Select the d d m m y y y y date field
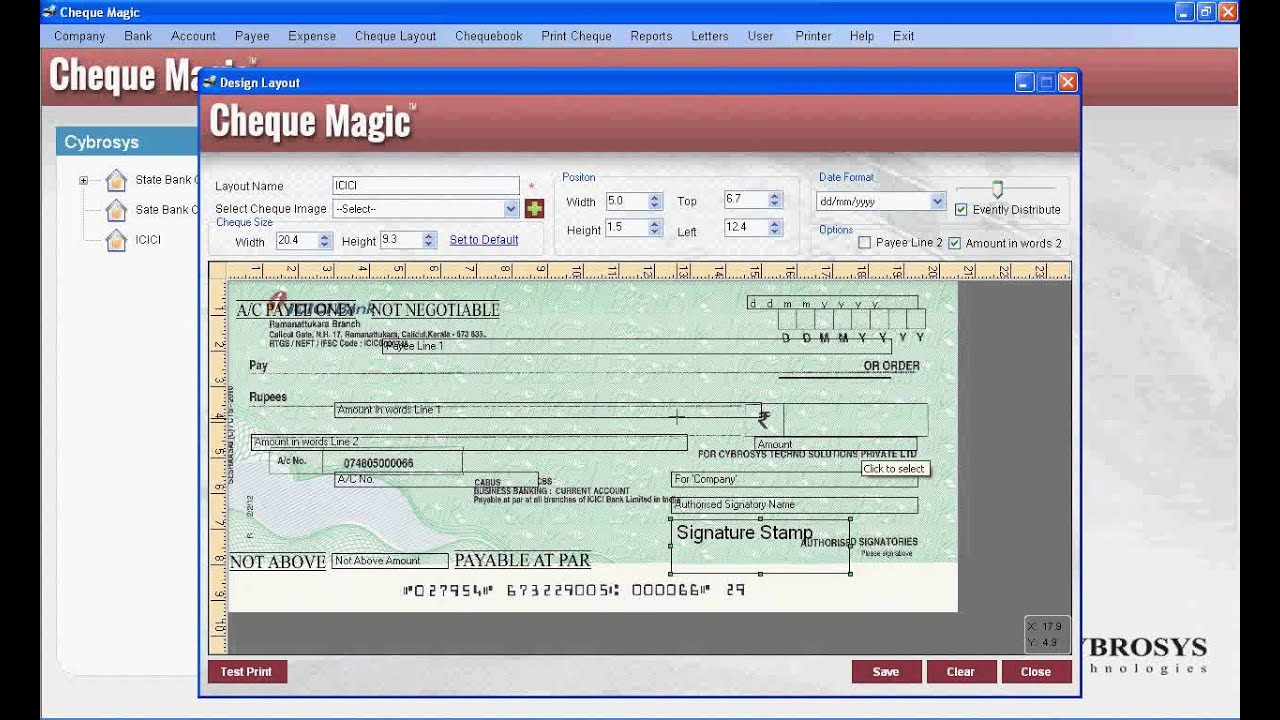The image size is (1280, 720). point(832,303)
